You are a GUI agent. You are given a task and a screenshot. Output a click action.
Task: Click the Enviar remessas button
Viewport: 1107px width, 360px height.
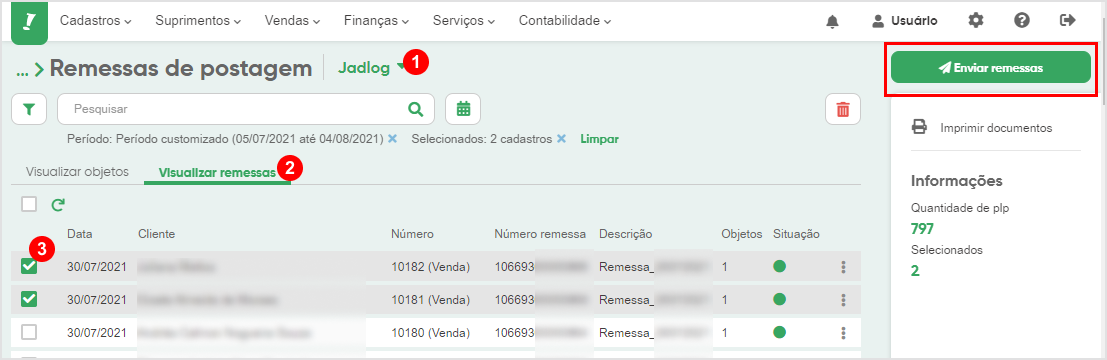point(991,68)
